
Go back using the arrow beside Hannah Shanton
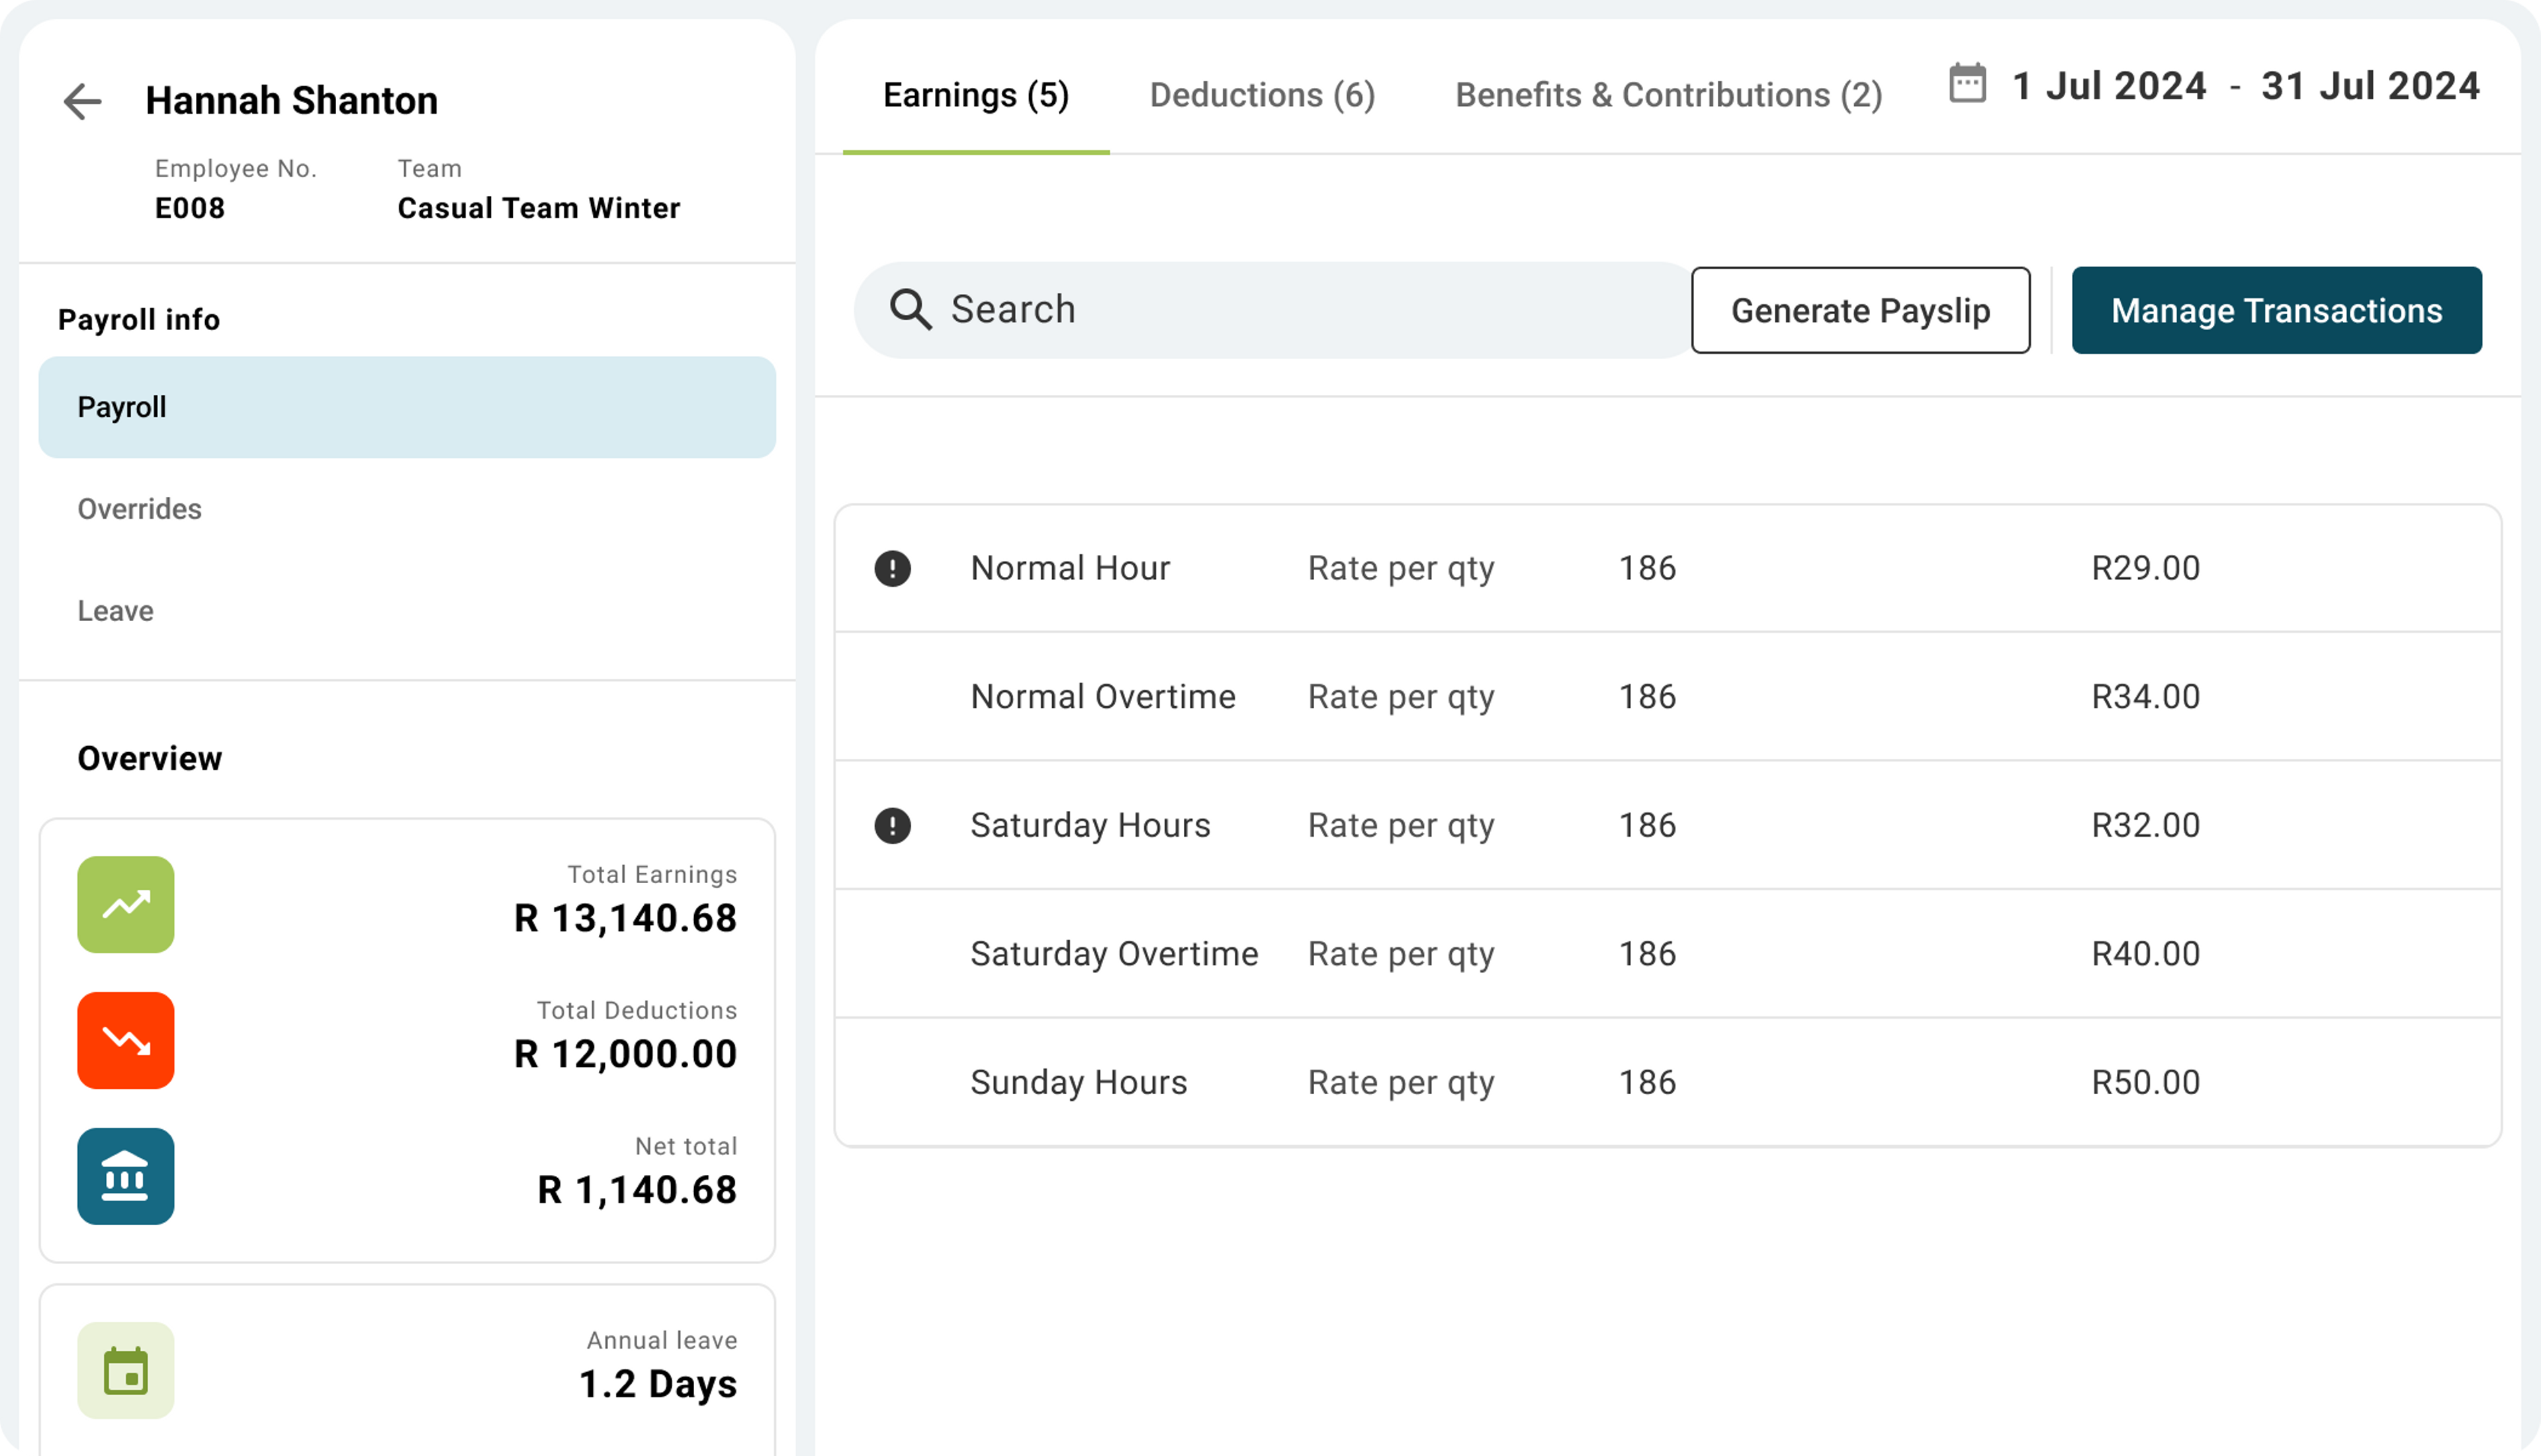tap(82, 101)
